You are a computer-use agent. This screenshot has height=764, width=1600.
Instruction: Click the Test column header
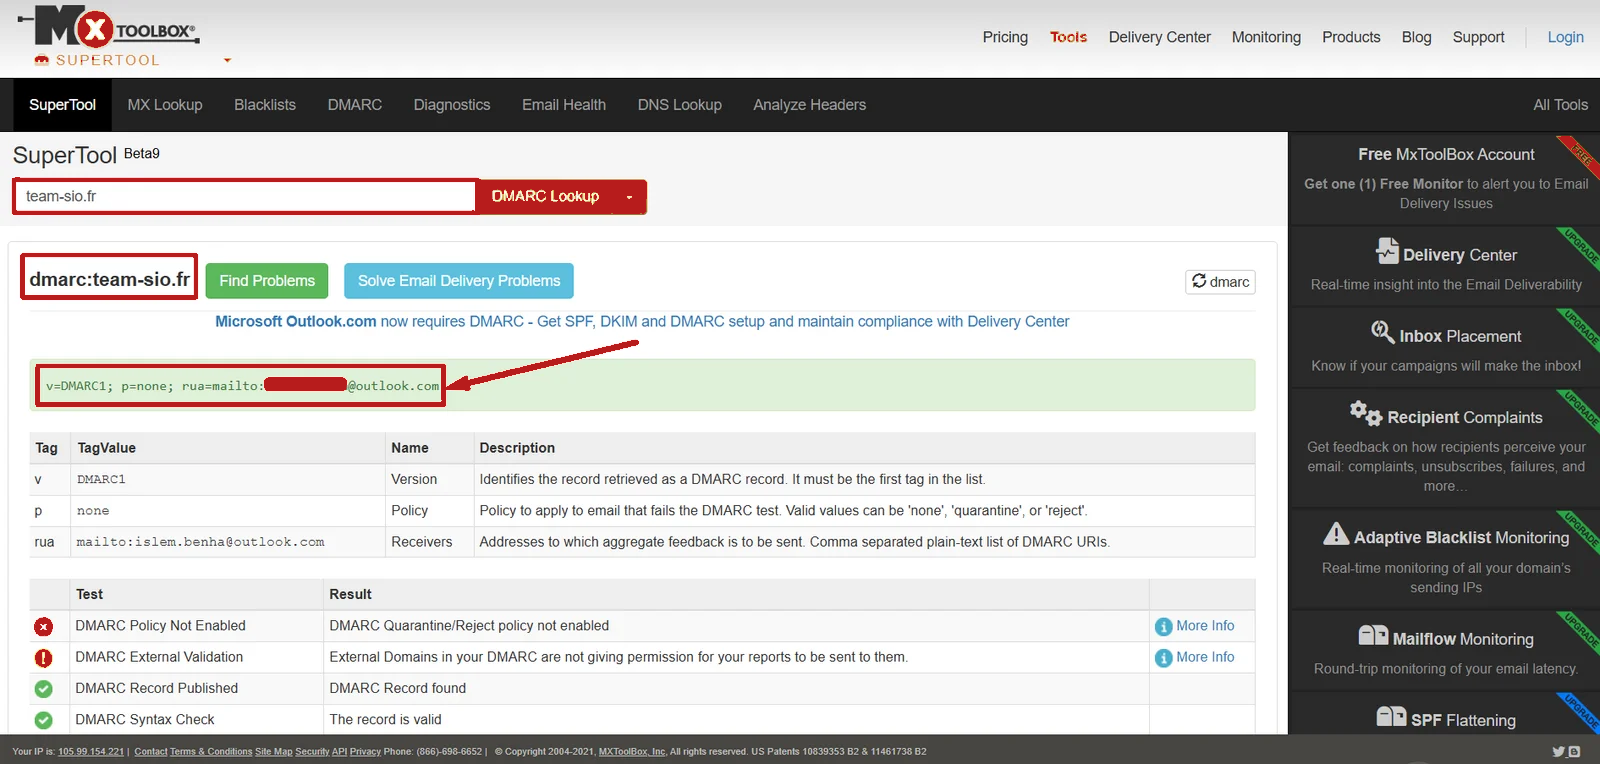click(x=89, y=594)
